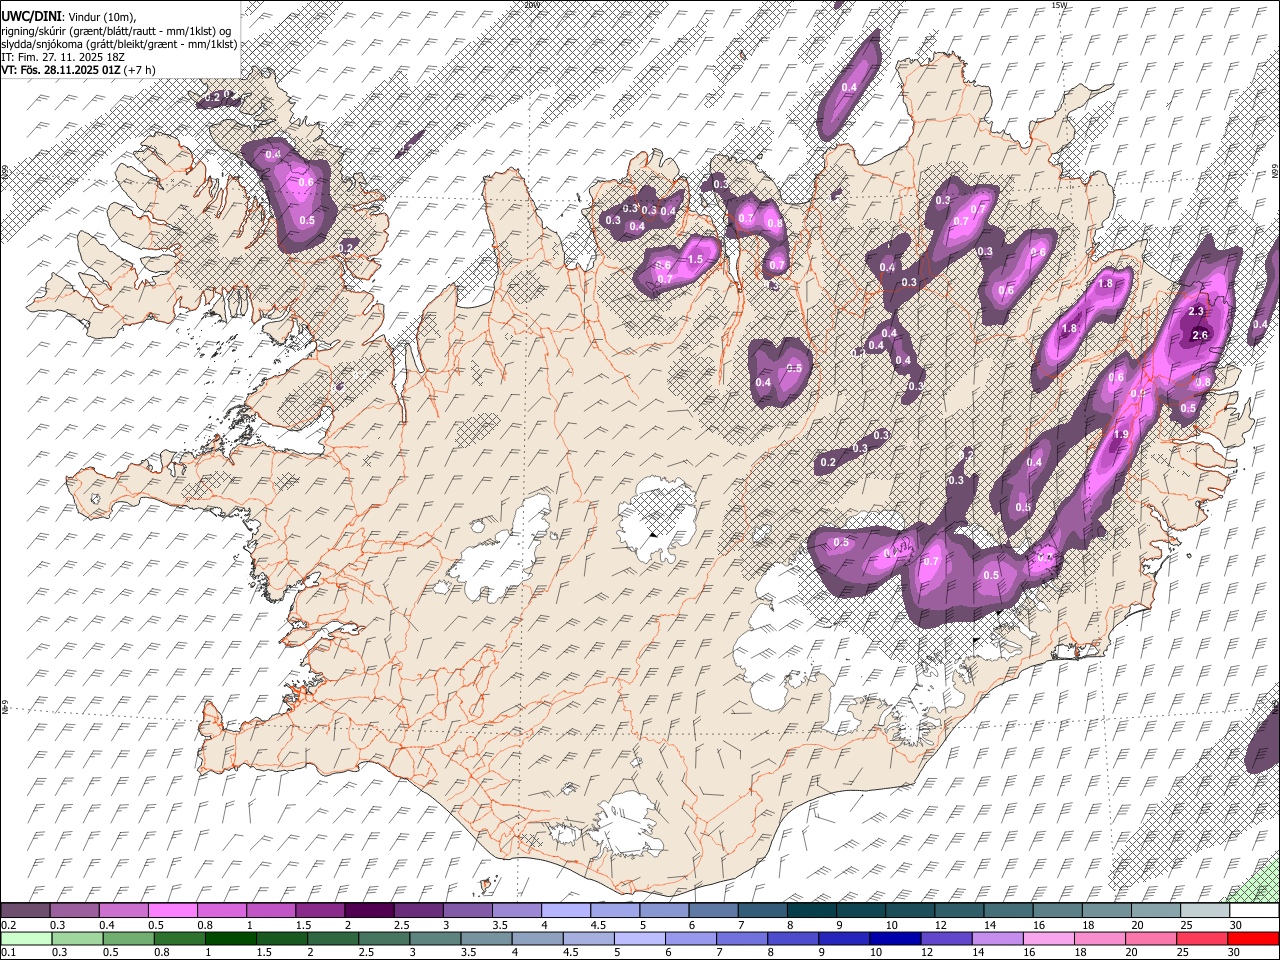Select lower legend blue swatch starting at 9
This screenshot has height=960, width=1280.
[845, 938]
